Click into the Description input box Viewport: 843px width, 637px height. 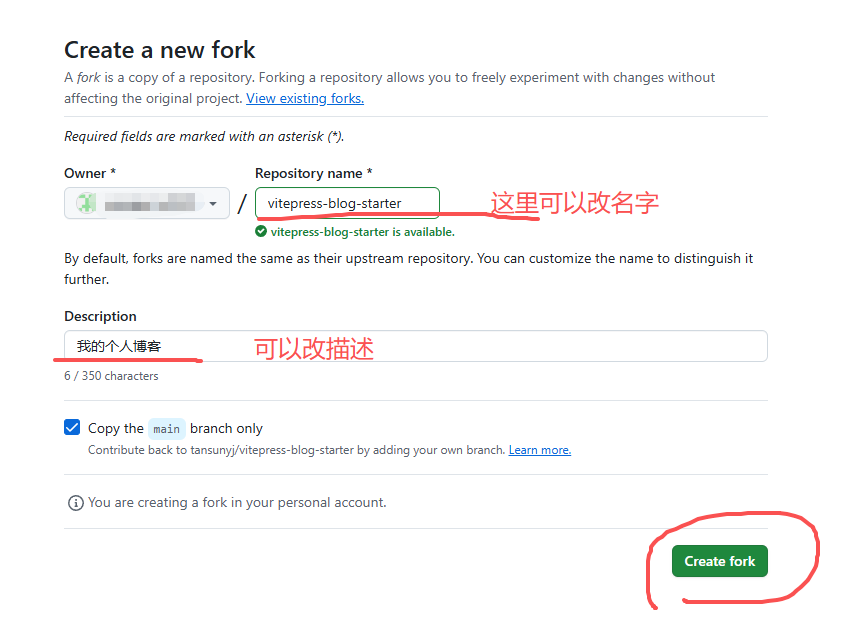[415, 346]
